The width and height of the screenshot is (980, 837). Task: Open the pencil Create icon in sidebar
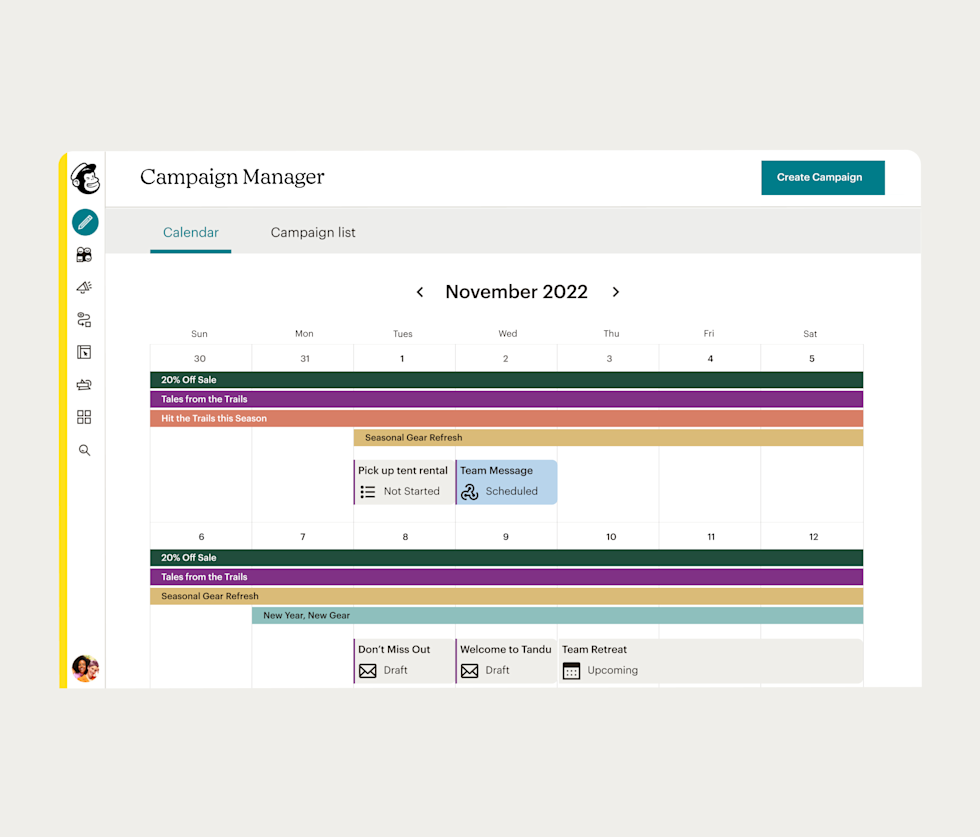click(85, 222)
